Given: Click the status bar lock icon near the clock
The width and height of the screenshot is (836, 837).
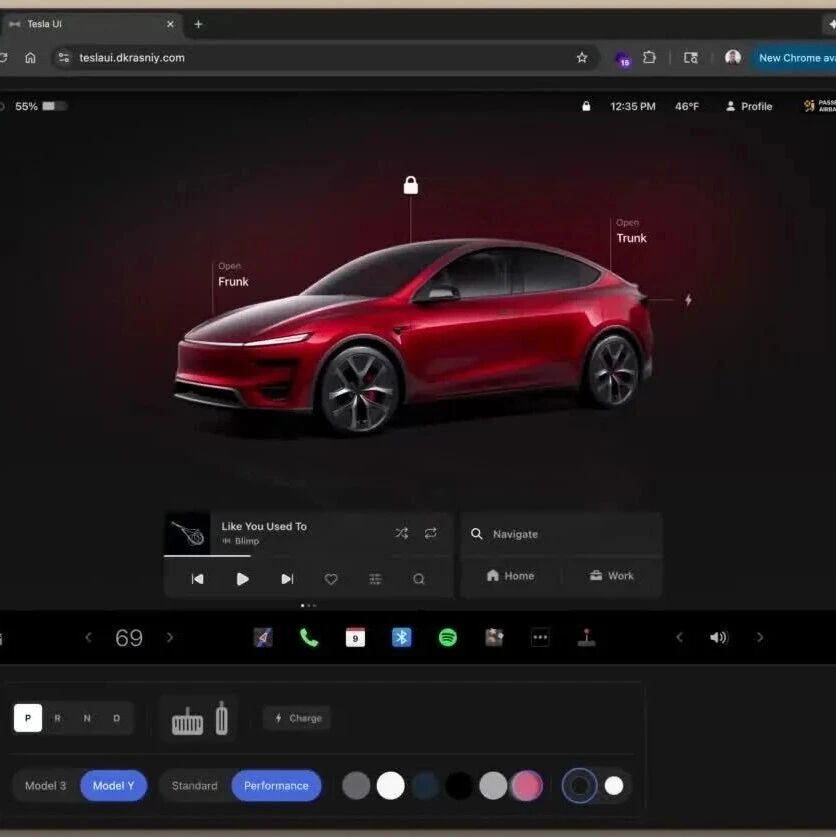Looking at the screenshot, I should (x=586, y=106).
